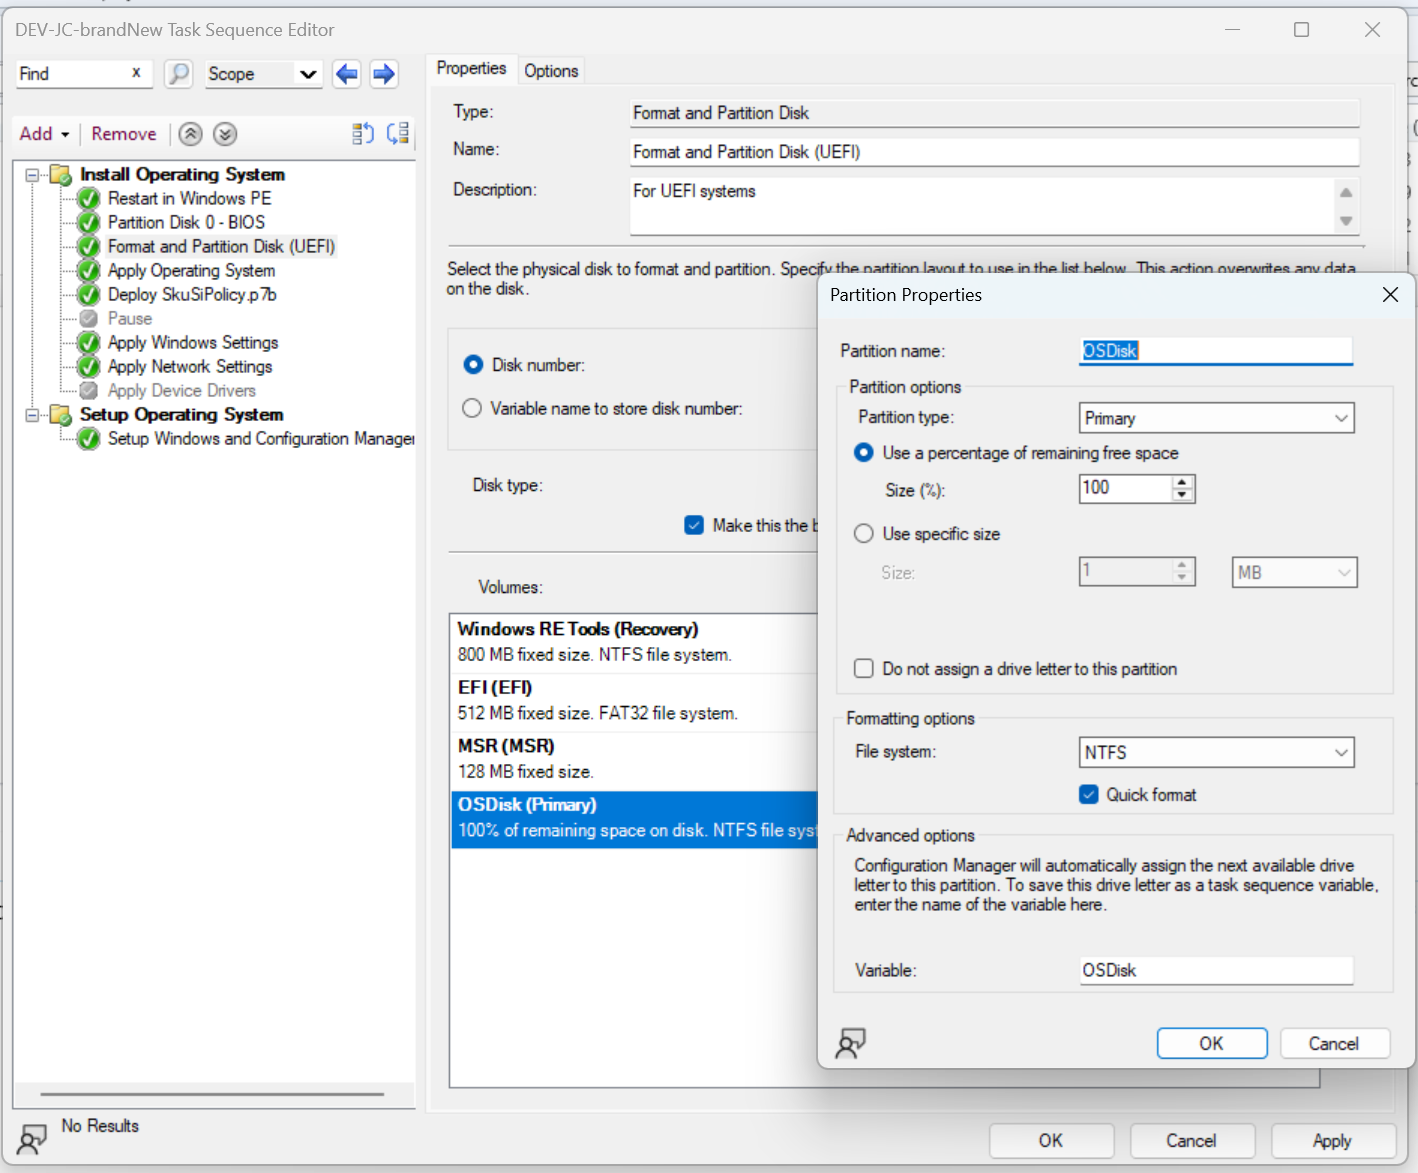Click the blue forward arrow icon
Image resolution: width=1418 pixels, height=1173 pixels.
383,74
